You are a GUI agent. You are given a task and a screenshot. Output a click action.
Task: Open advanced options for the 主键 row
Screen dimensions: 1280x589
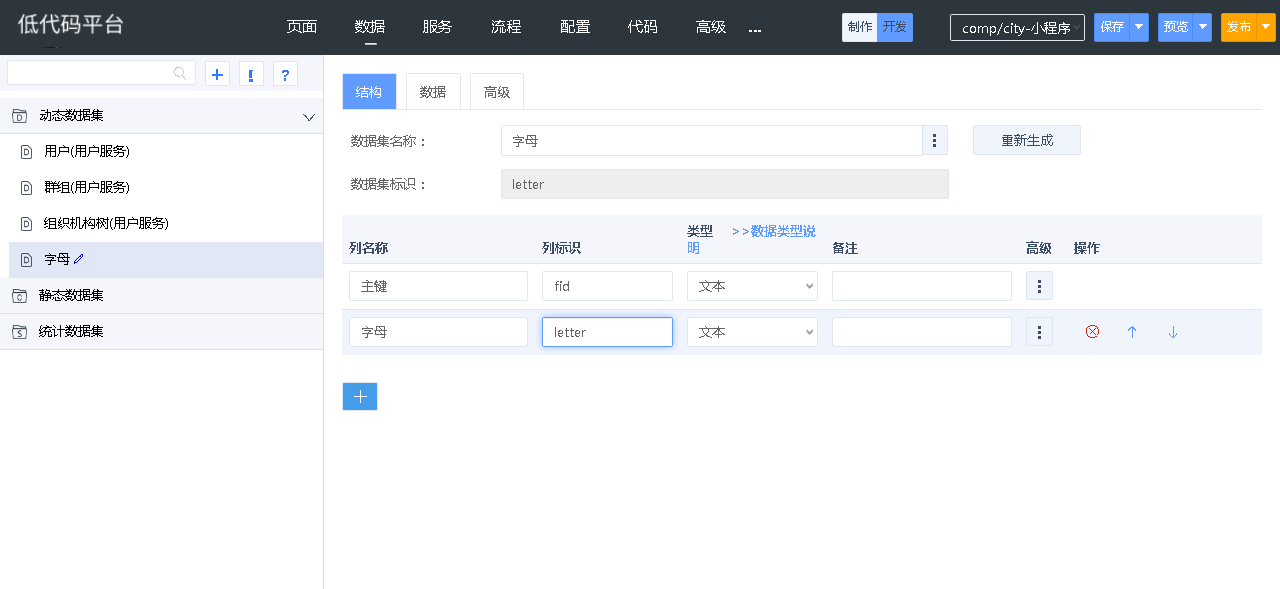[x=1039, y=287]
